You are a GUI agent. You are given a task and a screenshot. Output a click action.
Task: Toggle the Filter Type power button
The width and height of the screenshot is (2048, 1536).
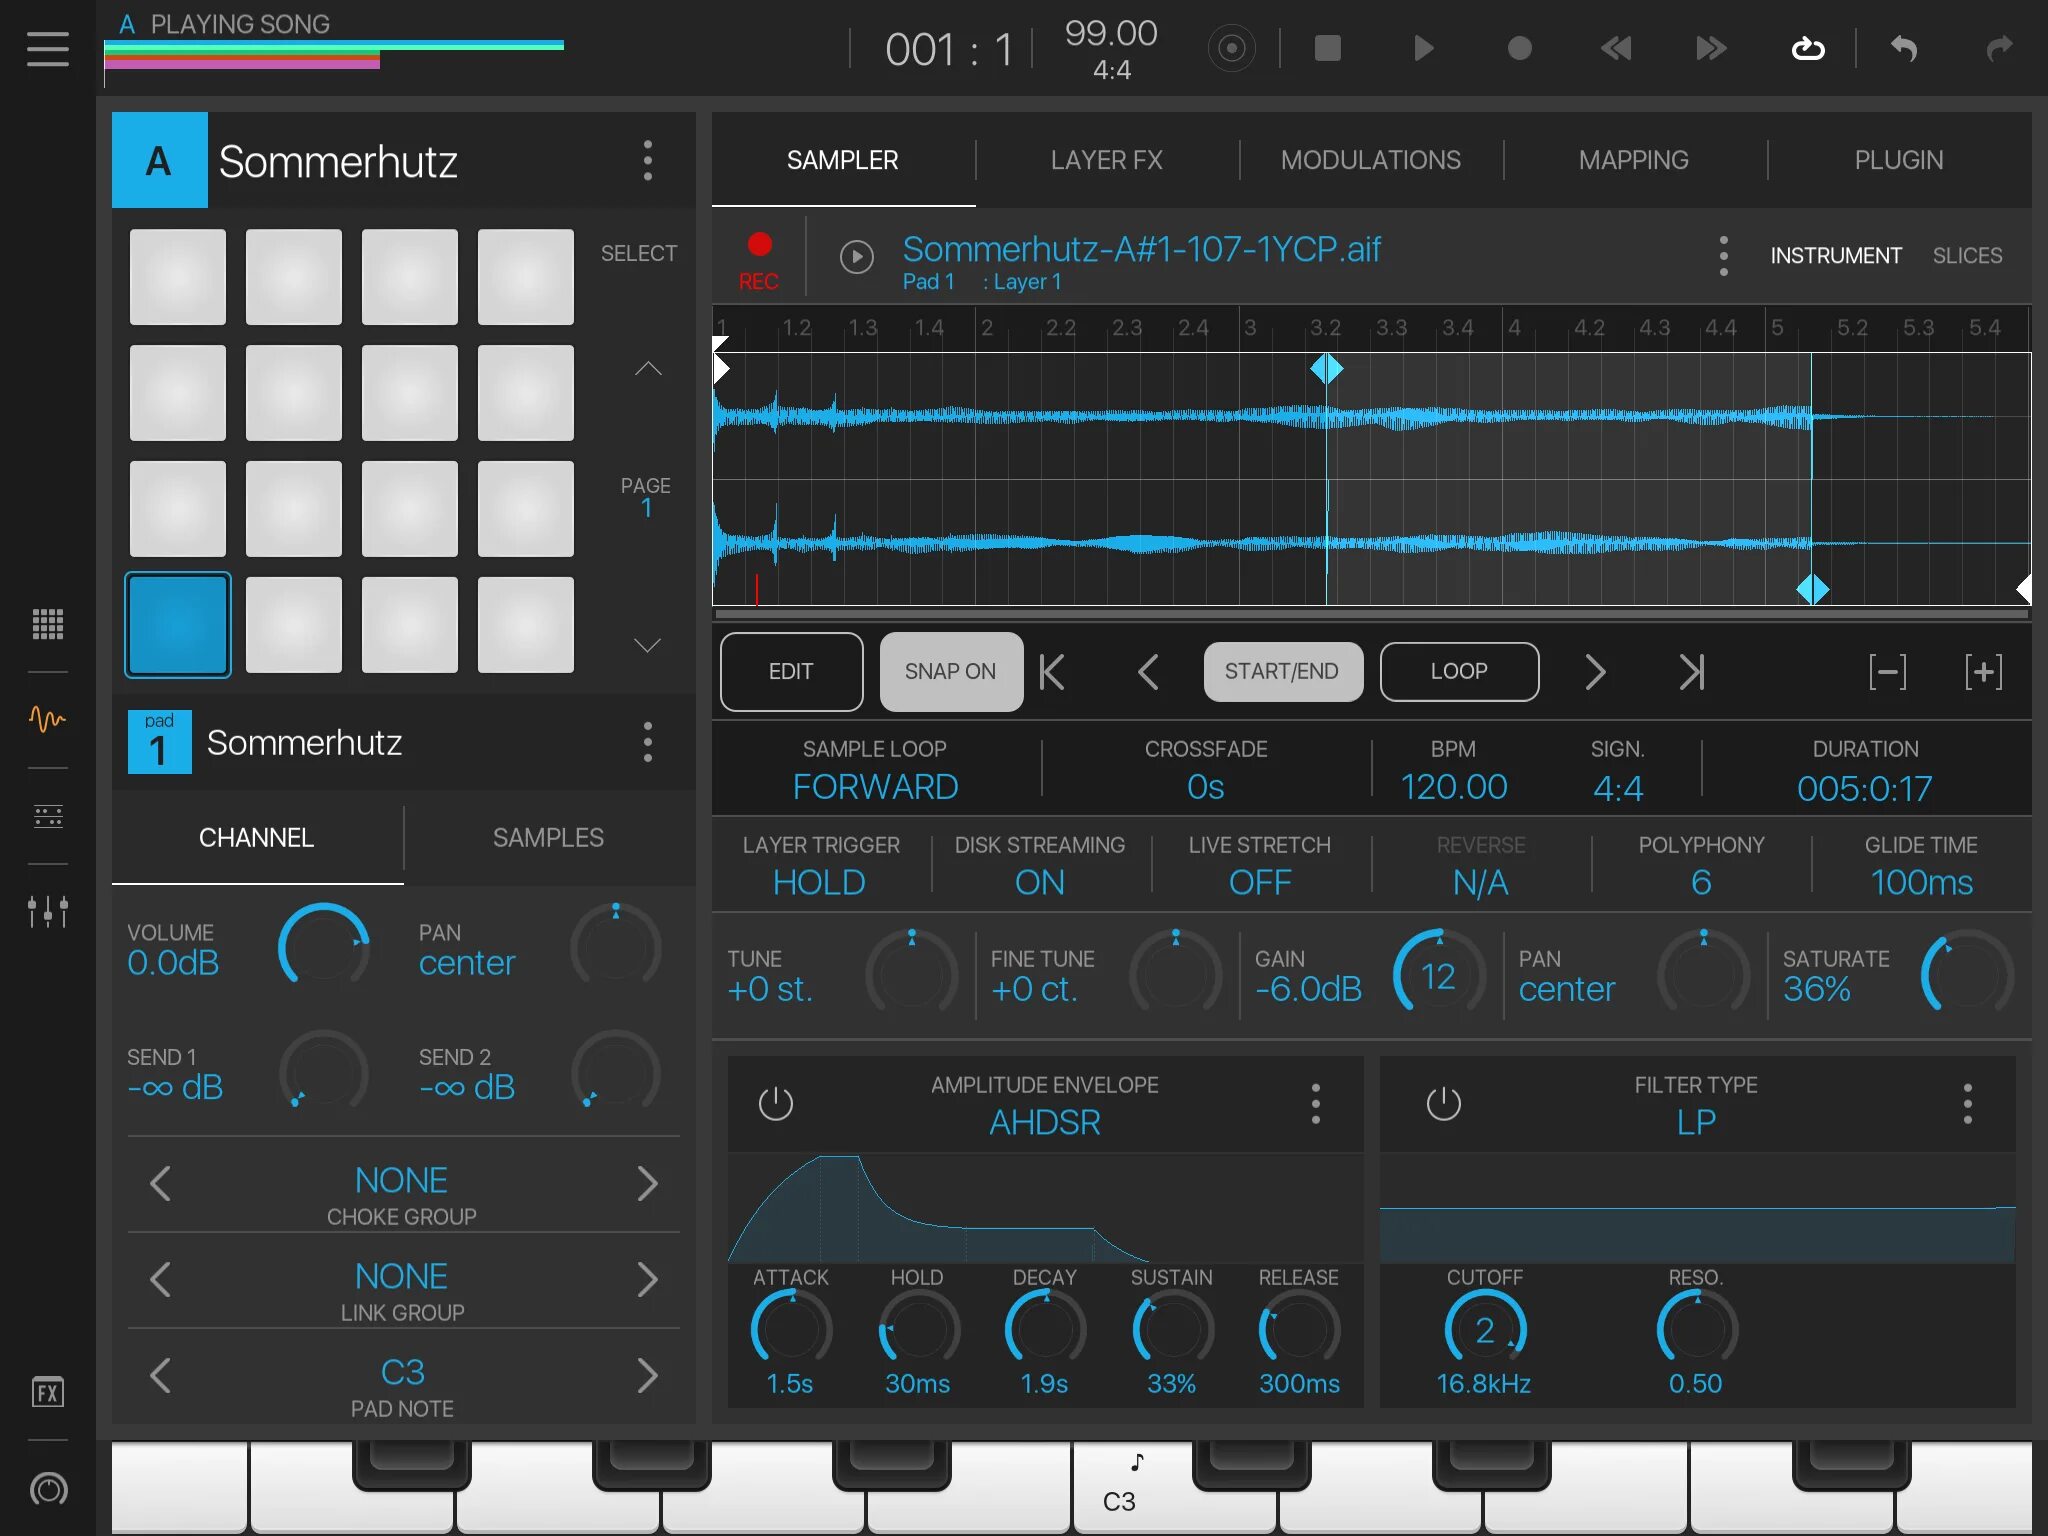click(x=1443, y=1104)
